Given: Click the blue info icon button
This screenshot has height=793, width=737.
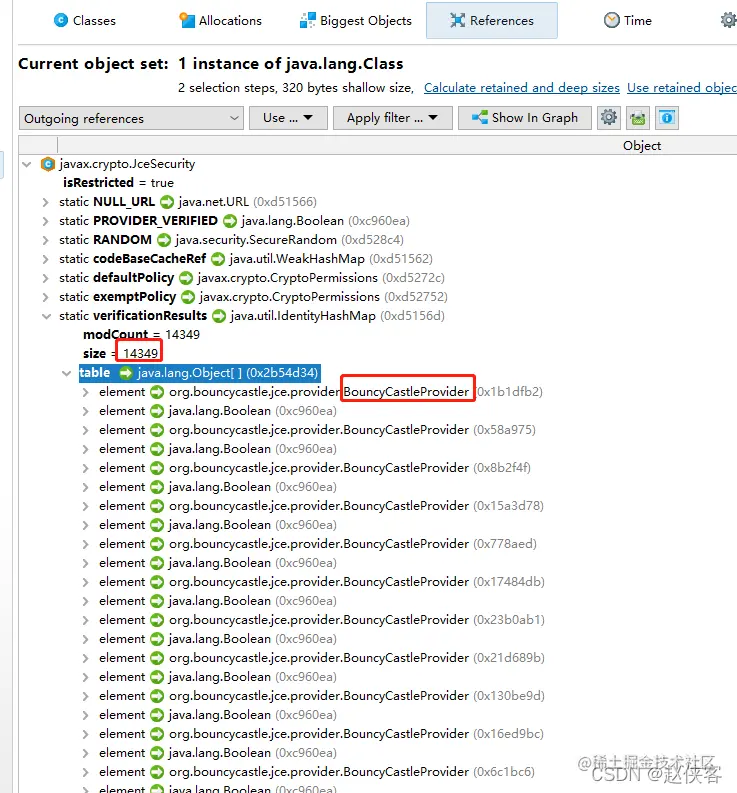Looking at the screenshot, I should click(667, 118).
